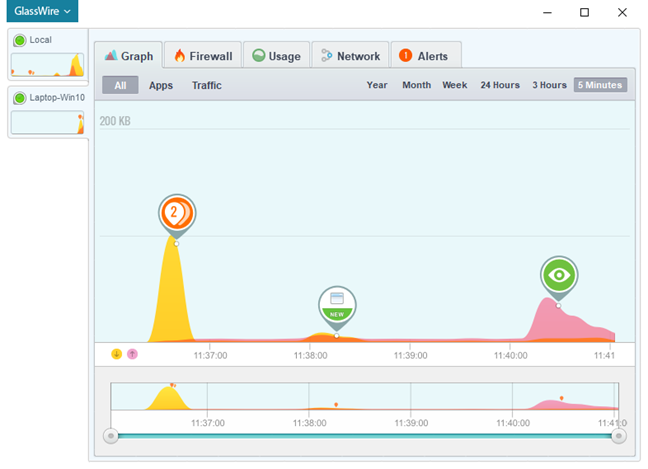Select the Local server entry
The width and height of the screenshot is (648, 469).
click(x=48, y=55)
